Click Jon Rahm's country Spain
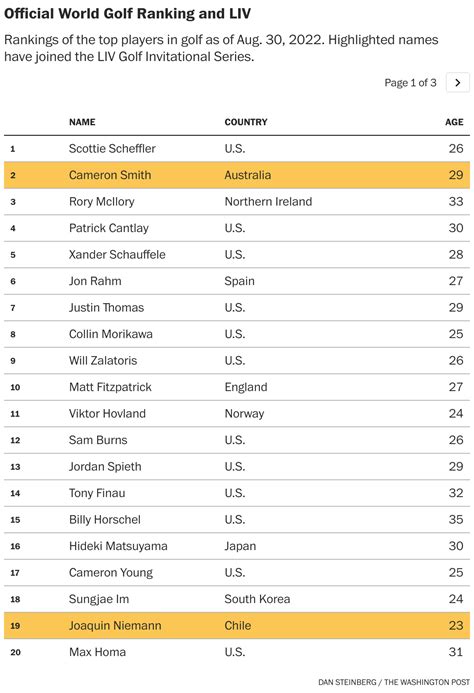Screen dimensions: 474x693 coord(239,281)
